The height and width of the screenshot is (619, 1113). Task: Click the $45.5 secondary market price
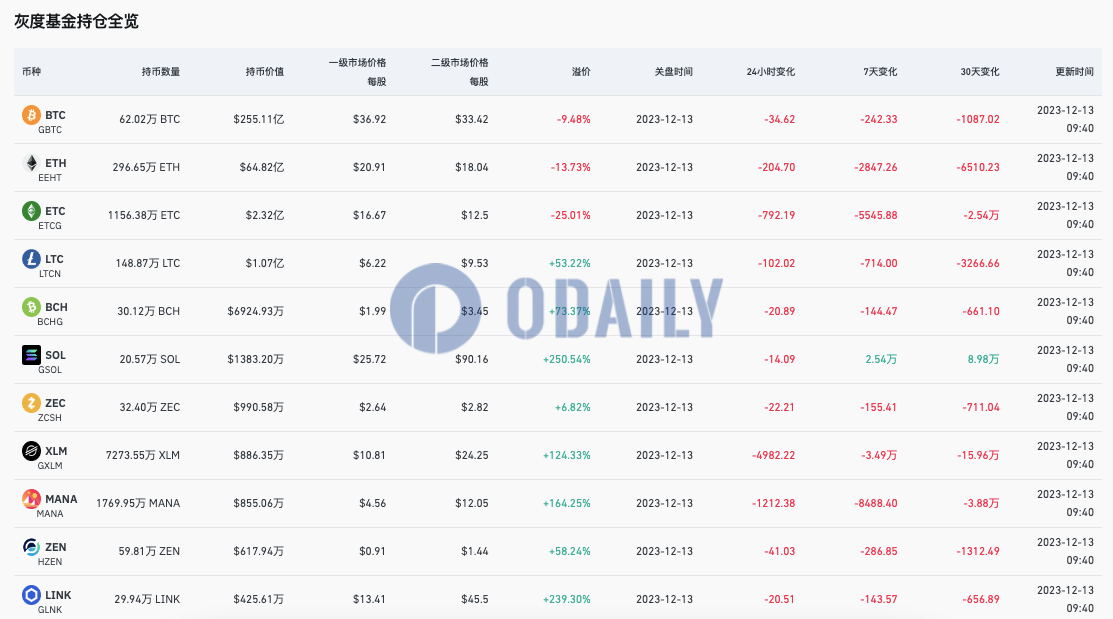474,599
